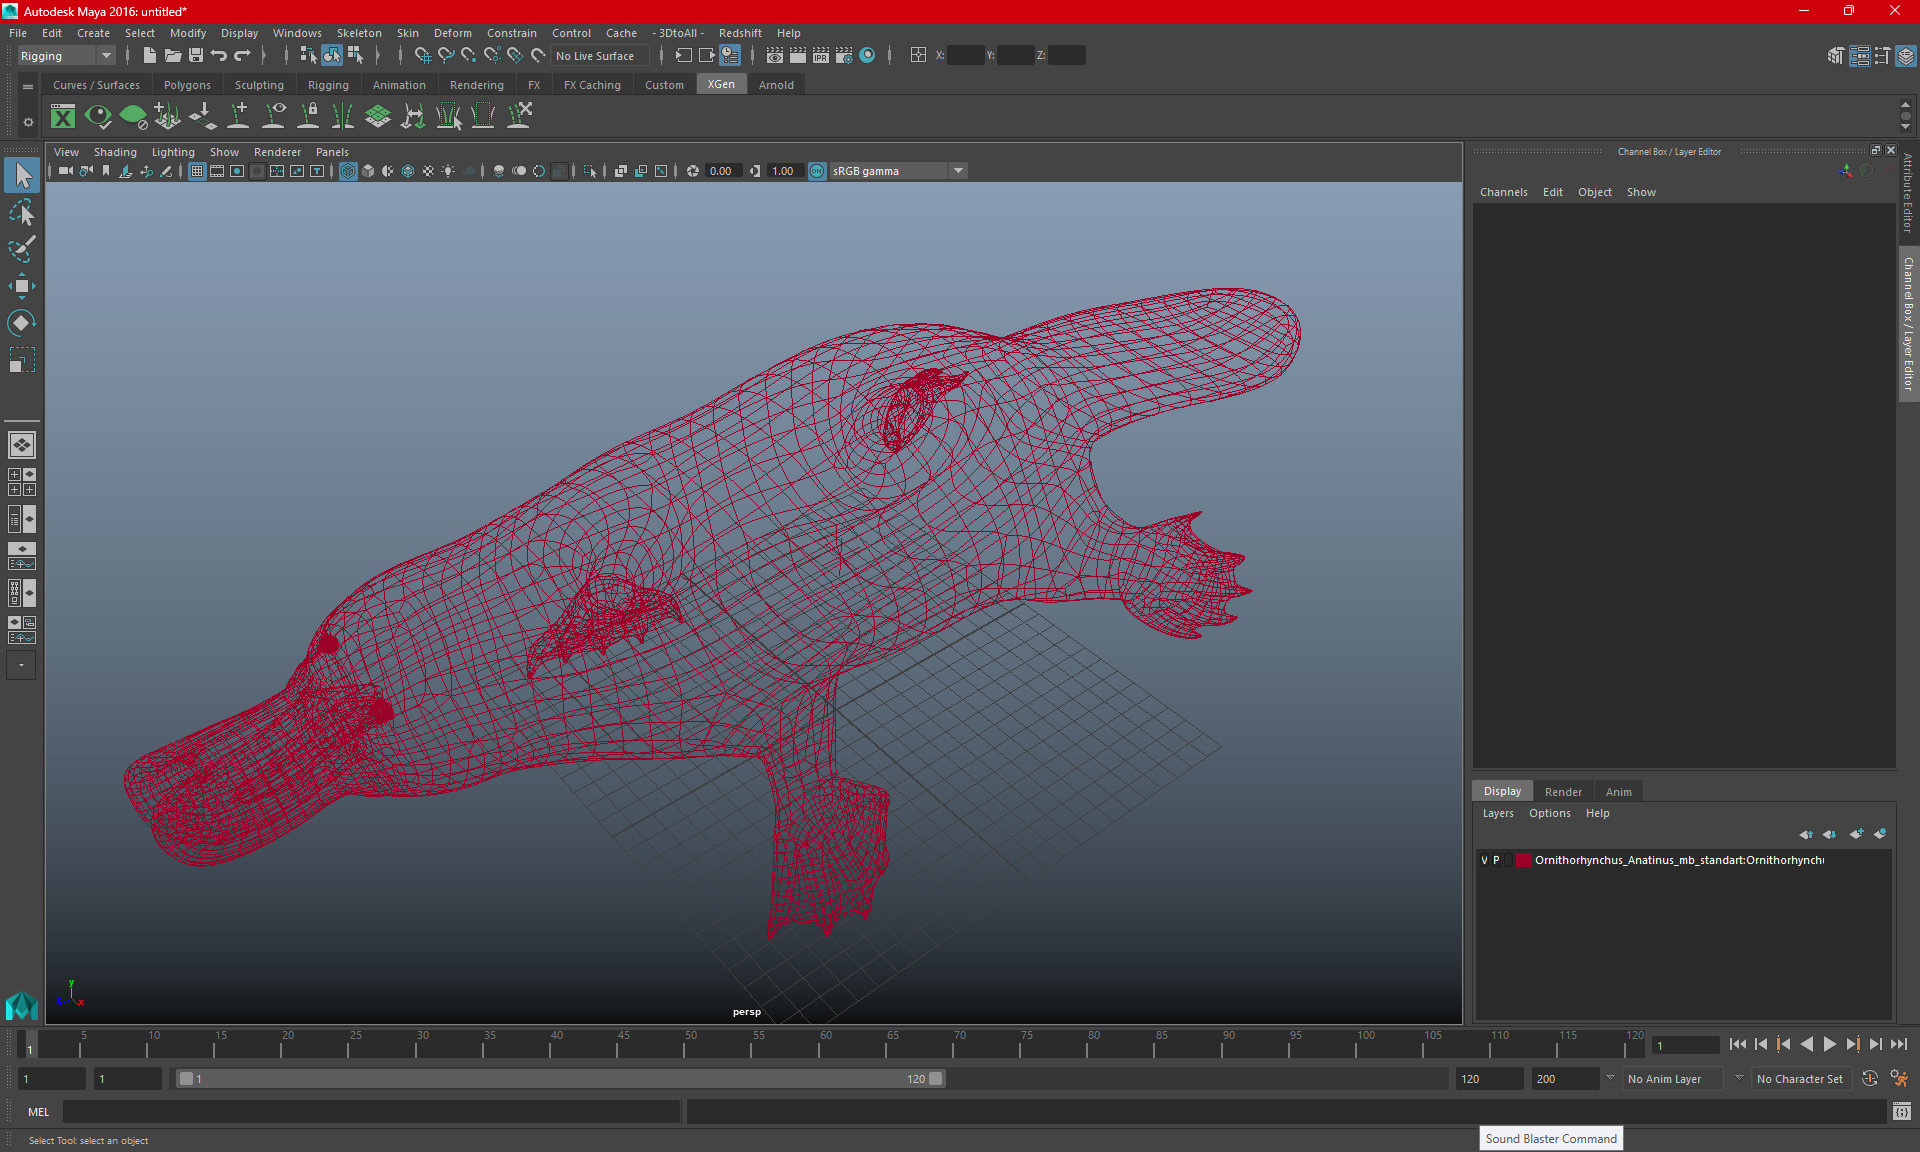Screen dimensions: 1920x1152
Task: Toggle select by object type mode
Action: [331, 56]
